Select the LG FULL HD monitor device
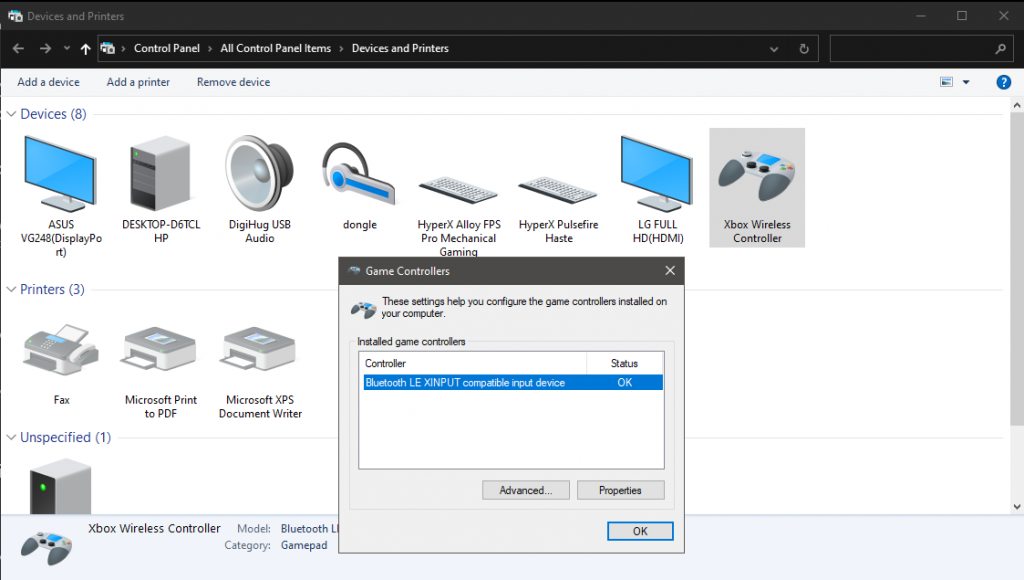 click(x=658, y=189)
